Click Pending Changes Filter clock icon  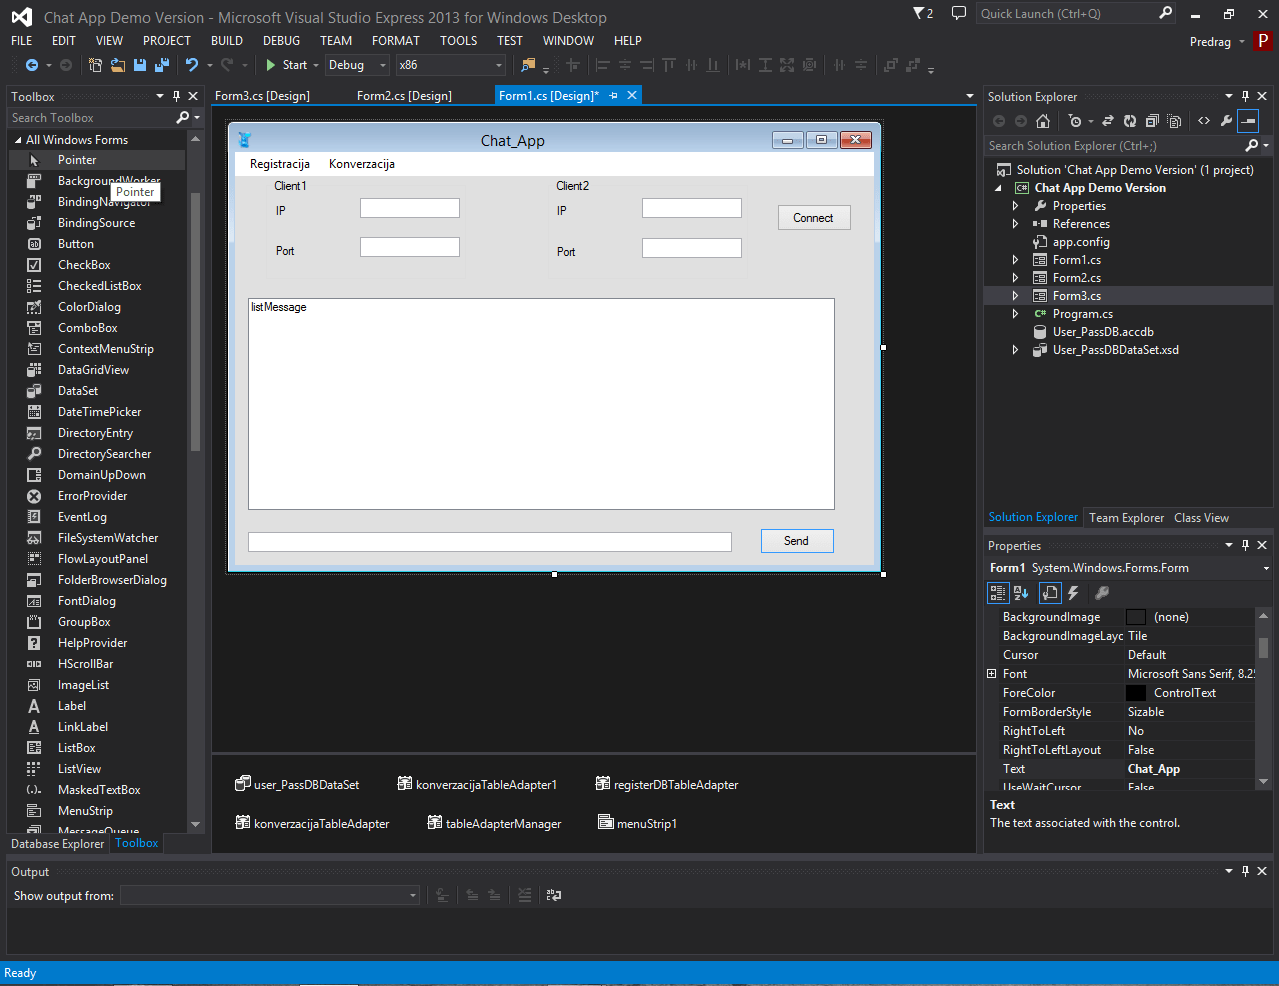coord(1075,121)
